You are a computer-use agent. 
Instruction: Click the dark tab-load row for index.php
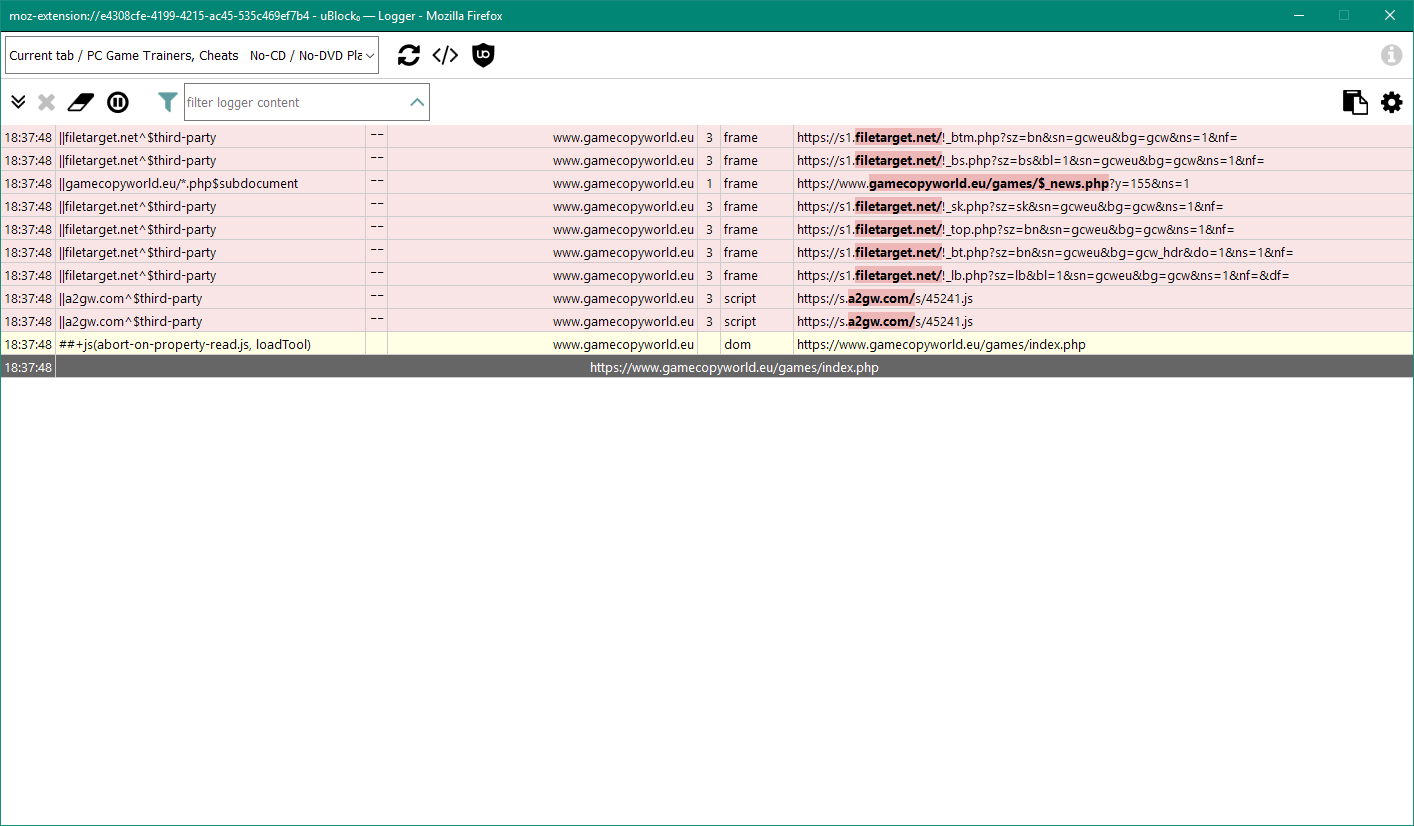click(707, 367)
